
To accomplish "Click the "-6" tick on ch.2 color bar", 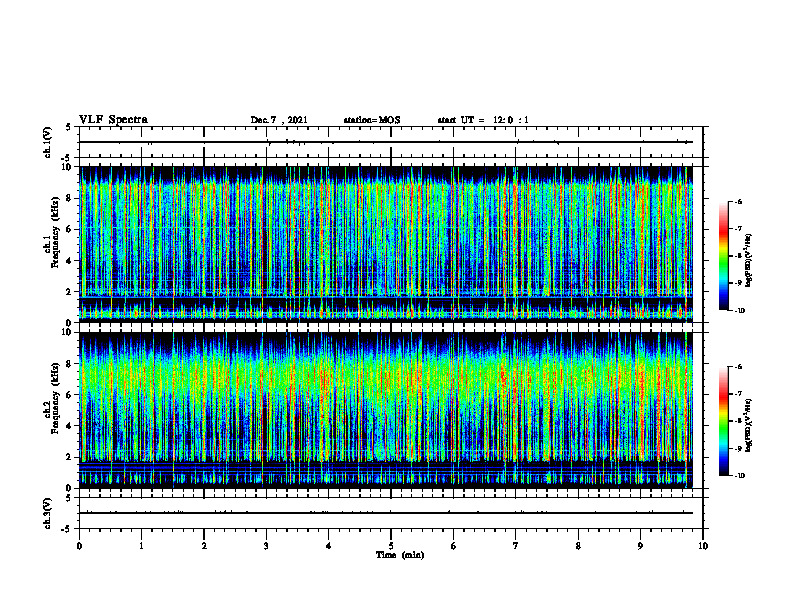I will [738, 367].
